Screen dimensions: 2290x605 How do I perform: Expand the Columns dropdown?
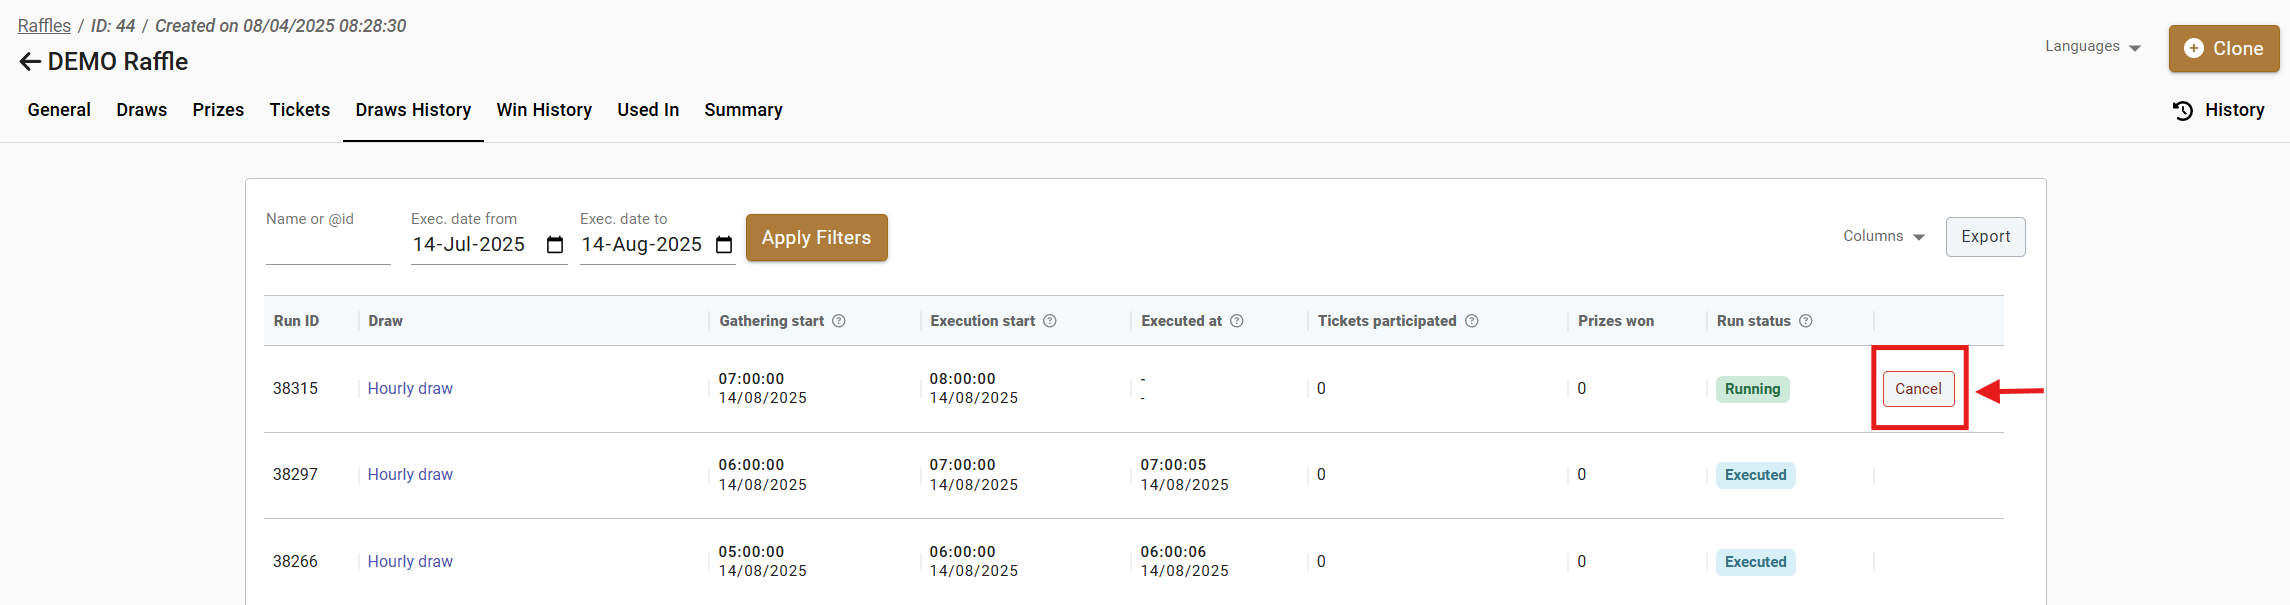point(1884,237)
